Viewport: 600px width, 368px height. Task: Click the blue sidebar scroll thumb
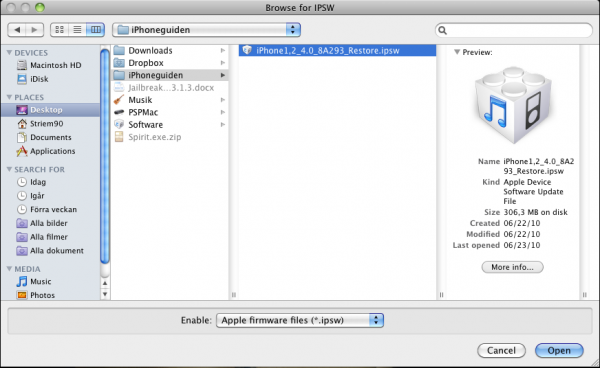pyautogui.click(x=105, y=156)
